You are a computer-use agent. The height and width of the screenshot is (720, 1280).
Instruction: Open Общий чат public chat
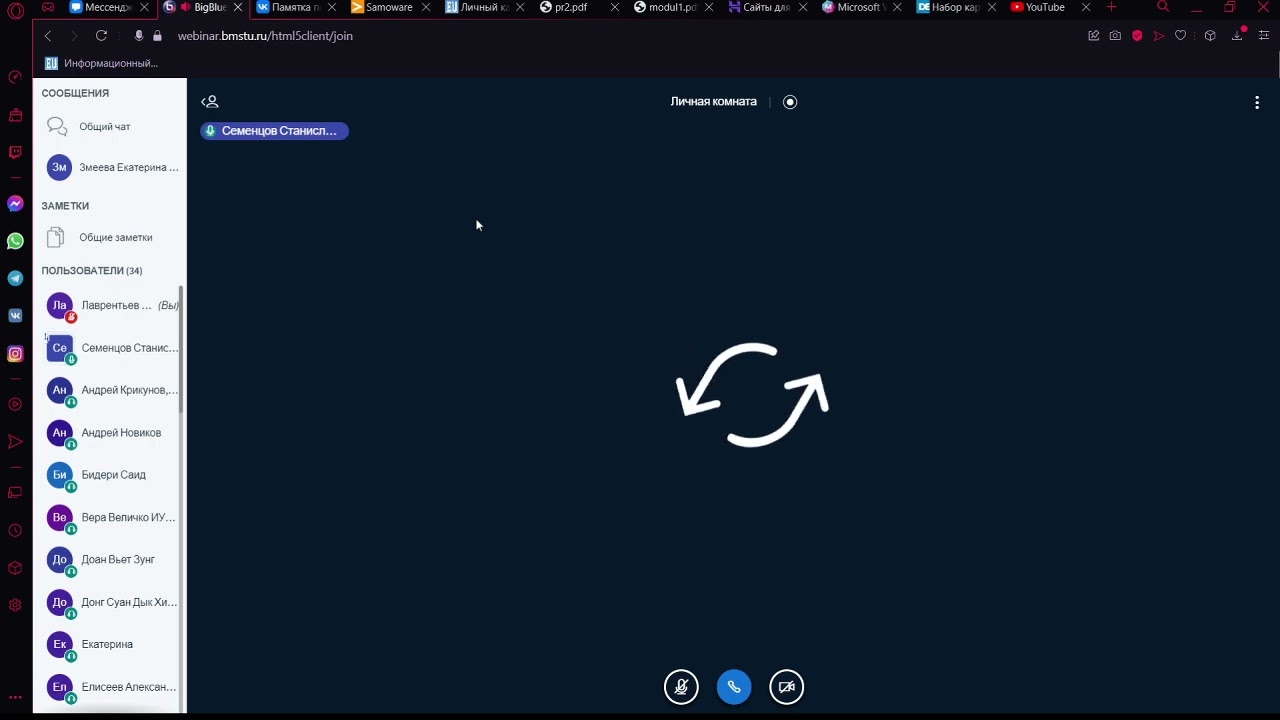[110, 127]
